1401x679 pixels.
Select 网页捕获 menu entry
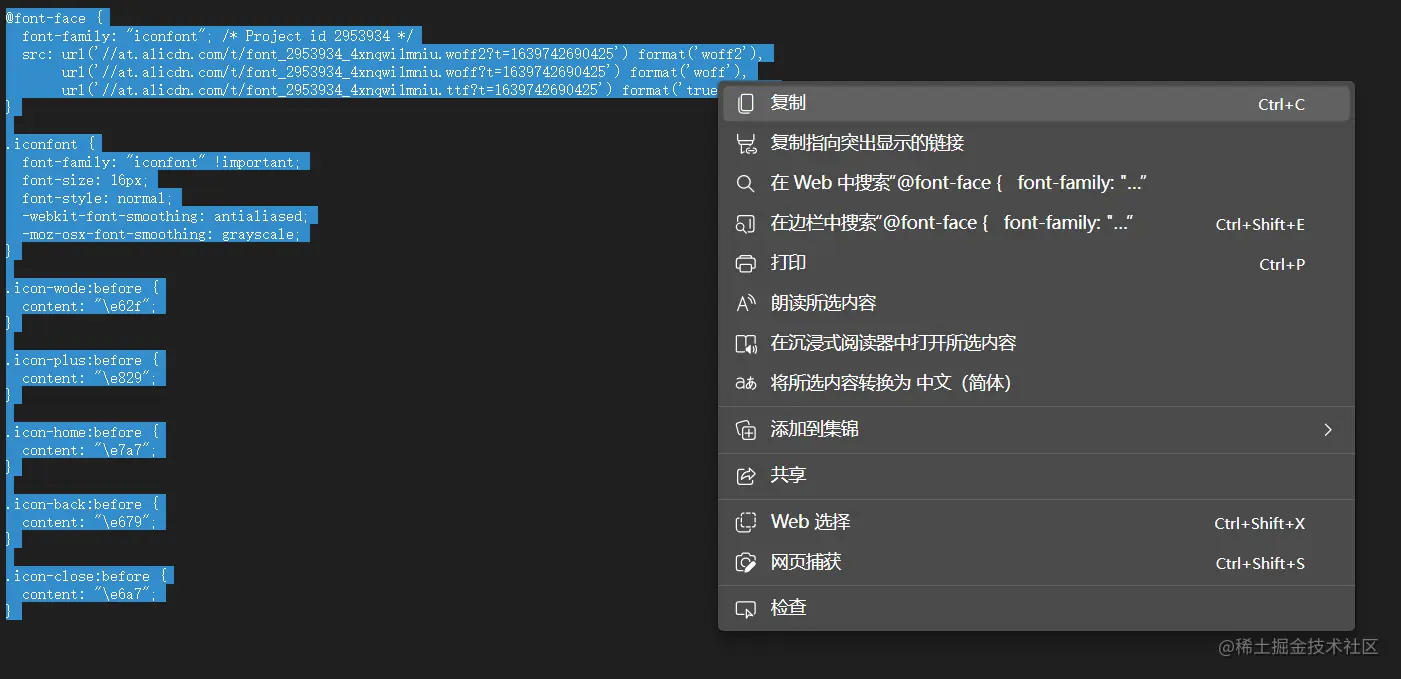[x=1036, y=563]
